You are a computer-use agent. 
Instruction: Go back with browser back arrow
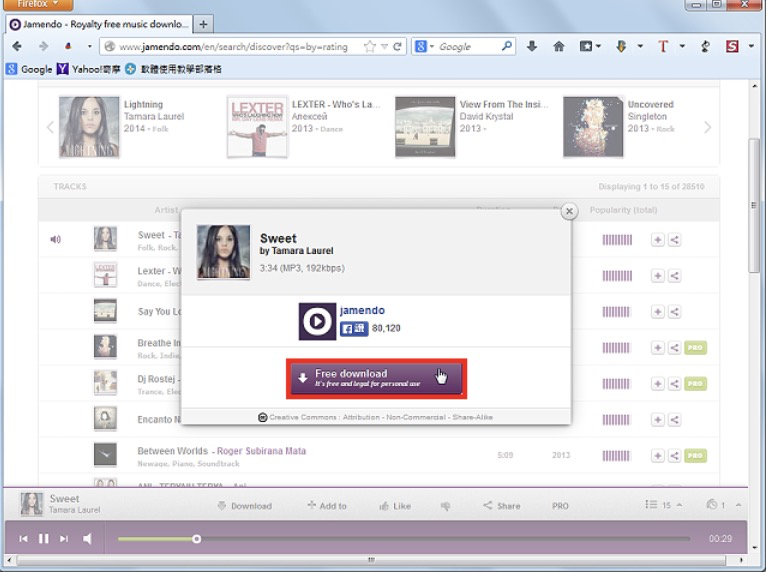pos(17,47)
